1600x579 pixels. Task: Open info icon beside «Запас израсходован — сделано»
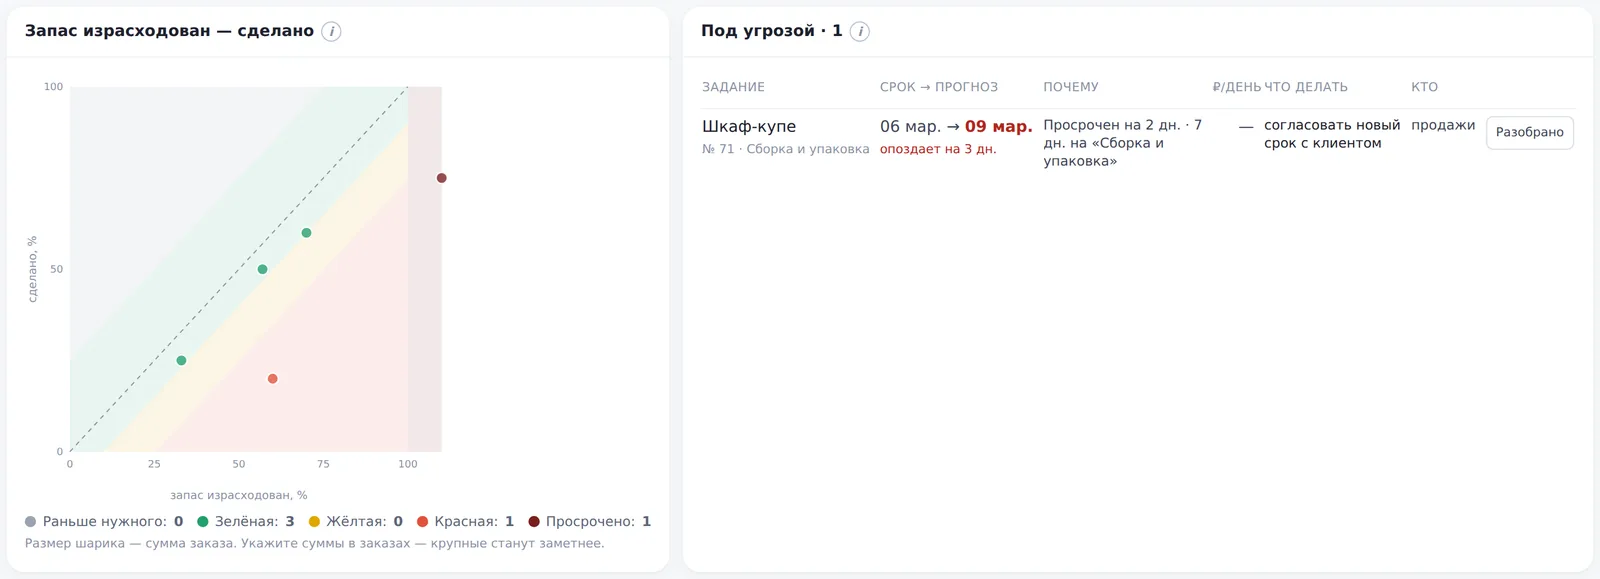point(331,31)
